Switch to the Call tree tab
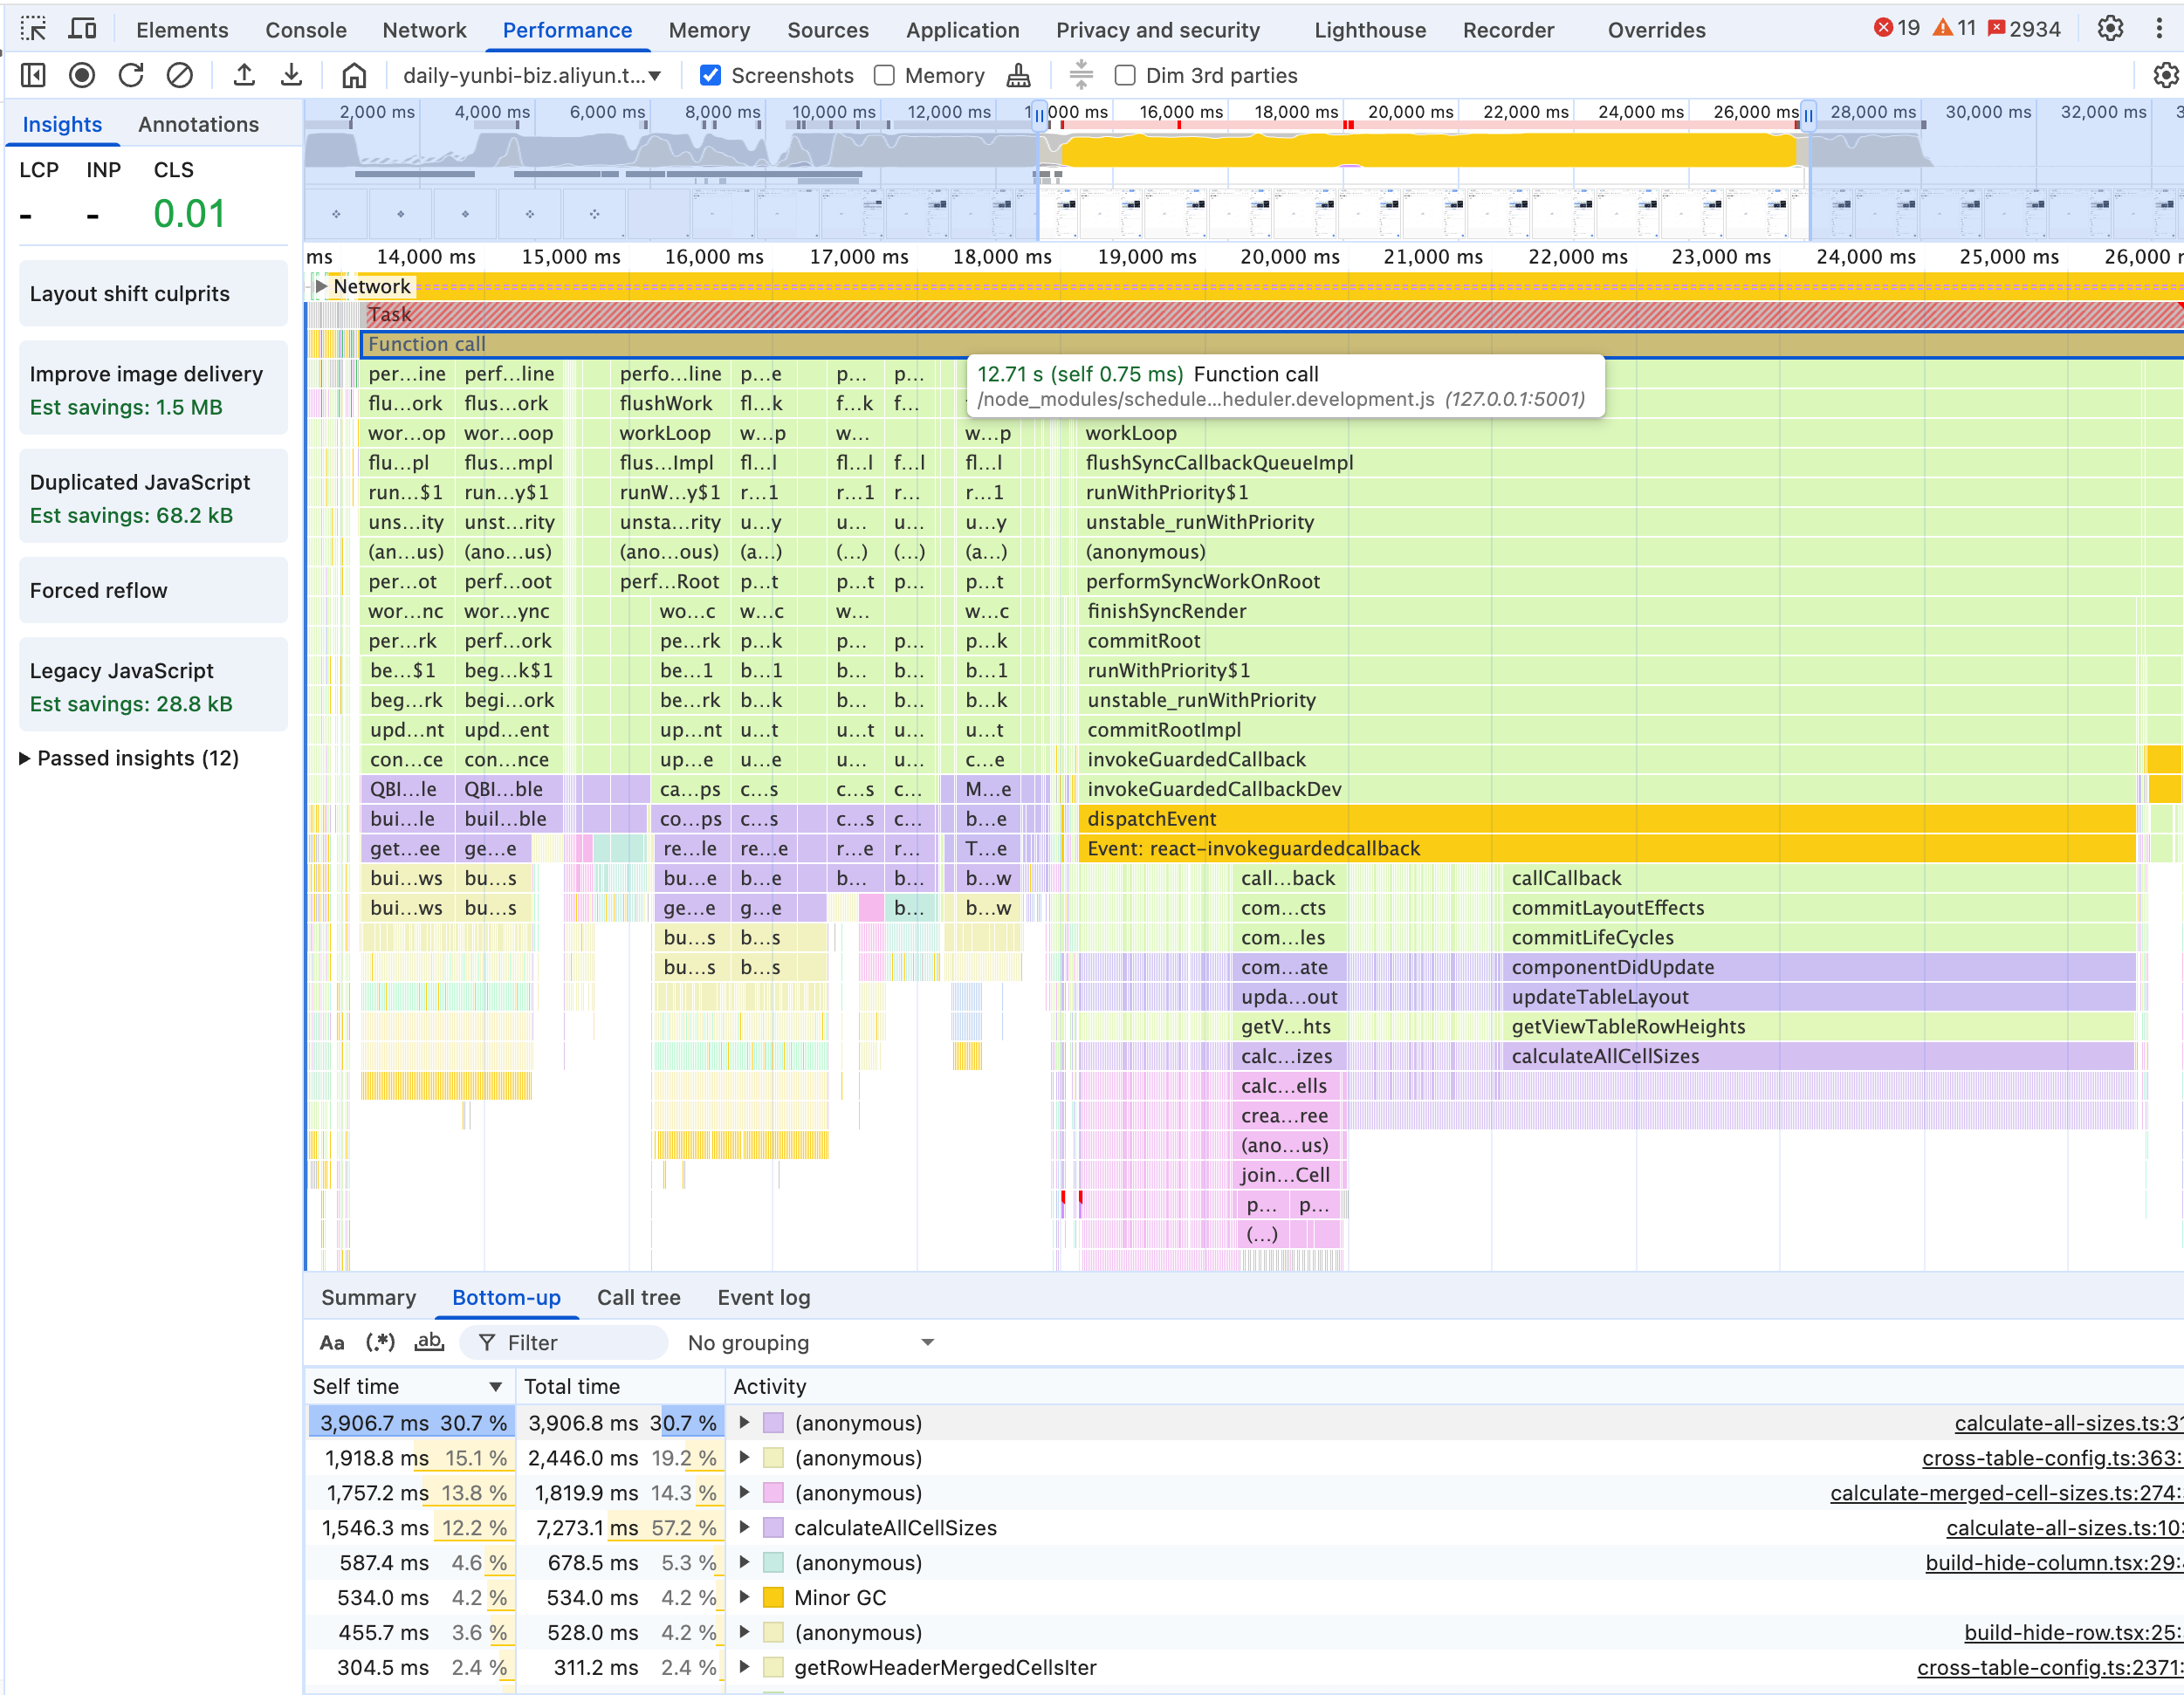Viewport: 2184px width, 1695px height. point(638,1297)
